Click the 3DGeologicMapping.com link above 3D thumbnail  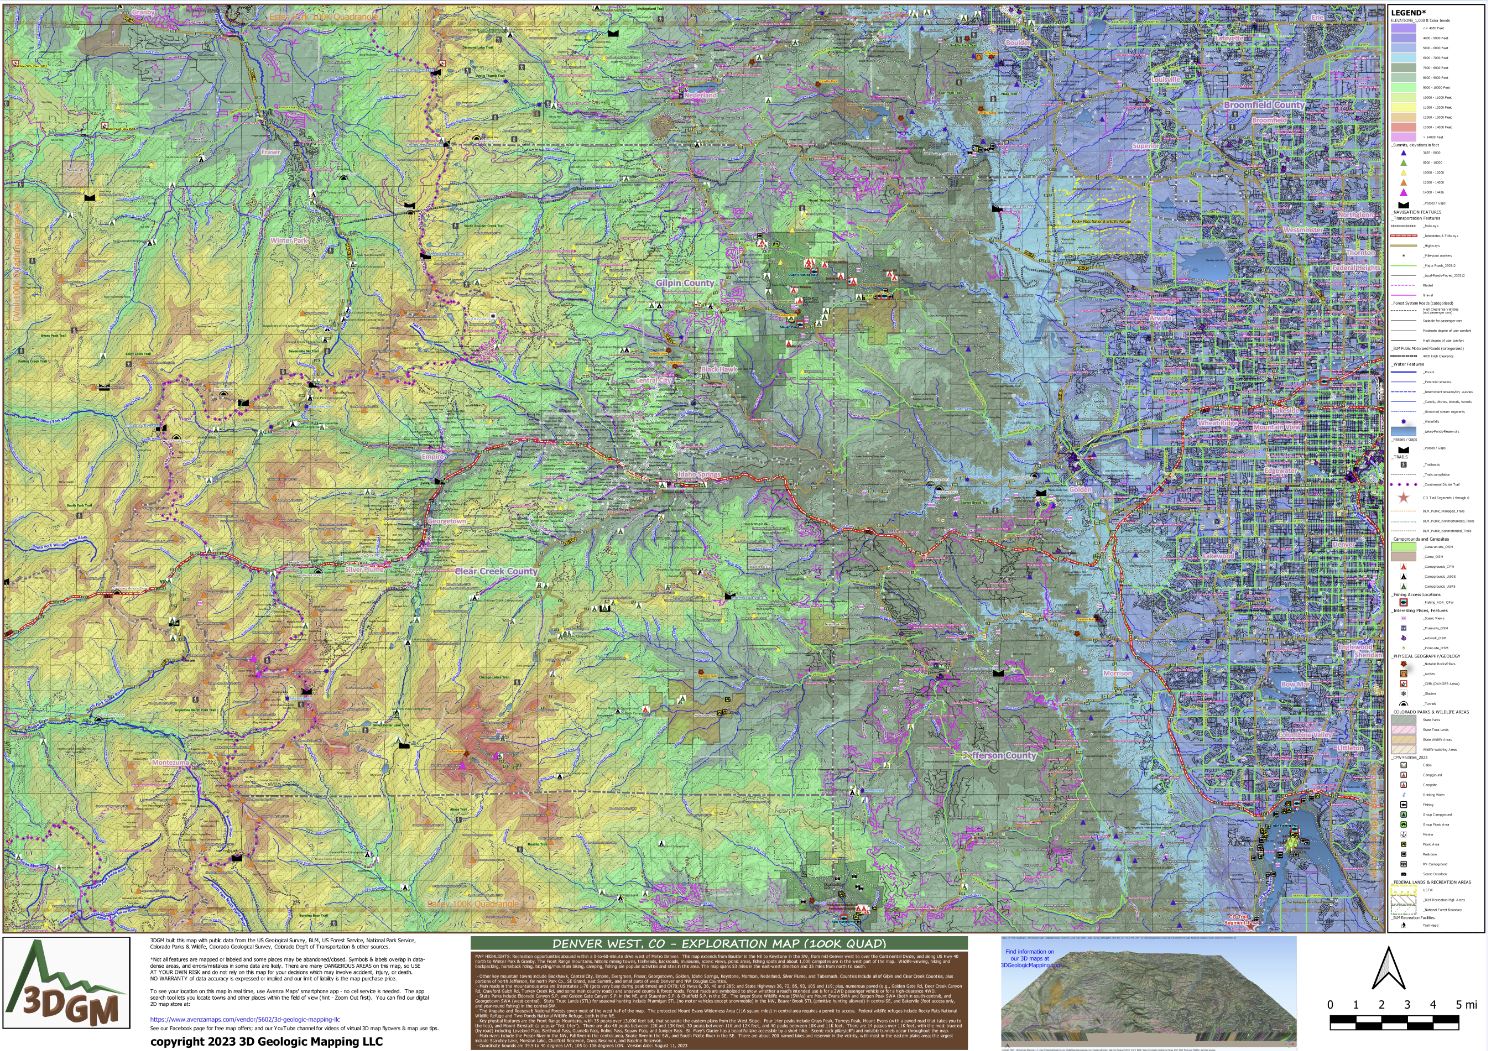click(x=1031, y=967)
